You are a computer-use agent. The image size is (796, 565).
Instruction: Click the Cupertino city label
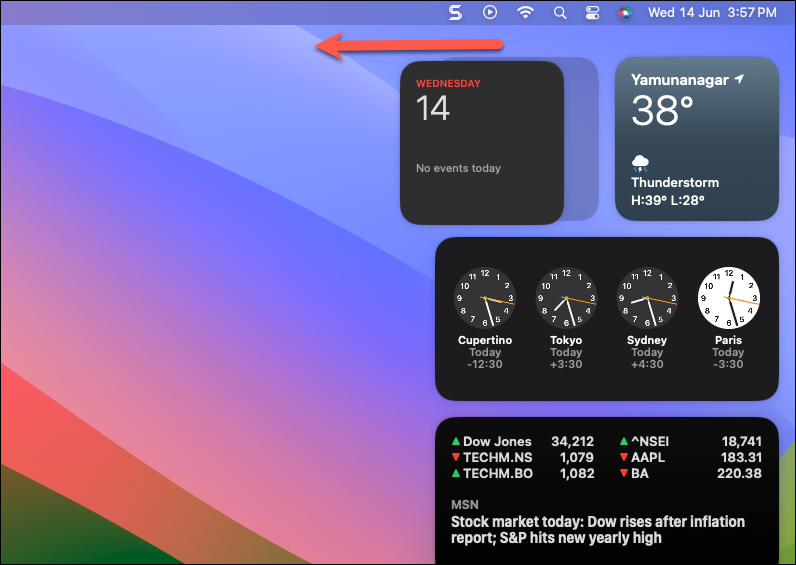pos(485,340)
